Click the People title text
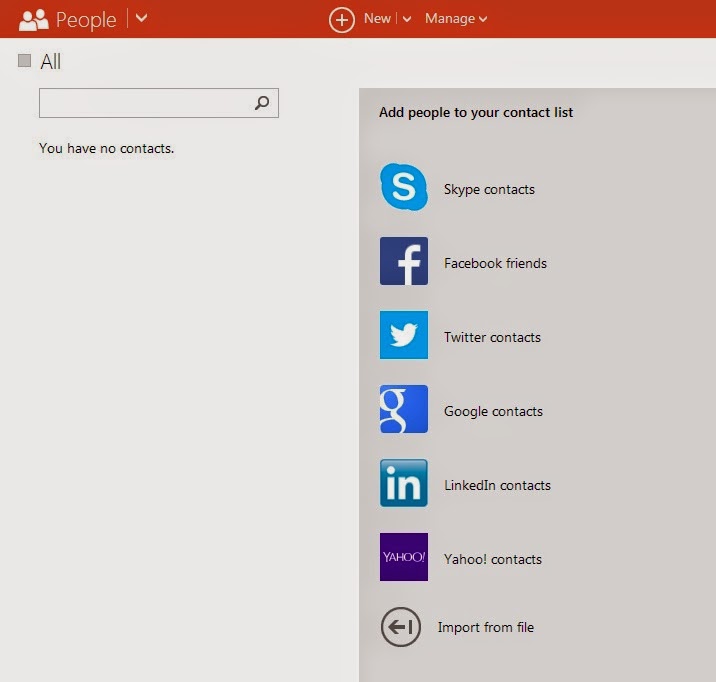The height and width of the screenshot is (682, 716). pyautogui.click(x=86, y=20)
